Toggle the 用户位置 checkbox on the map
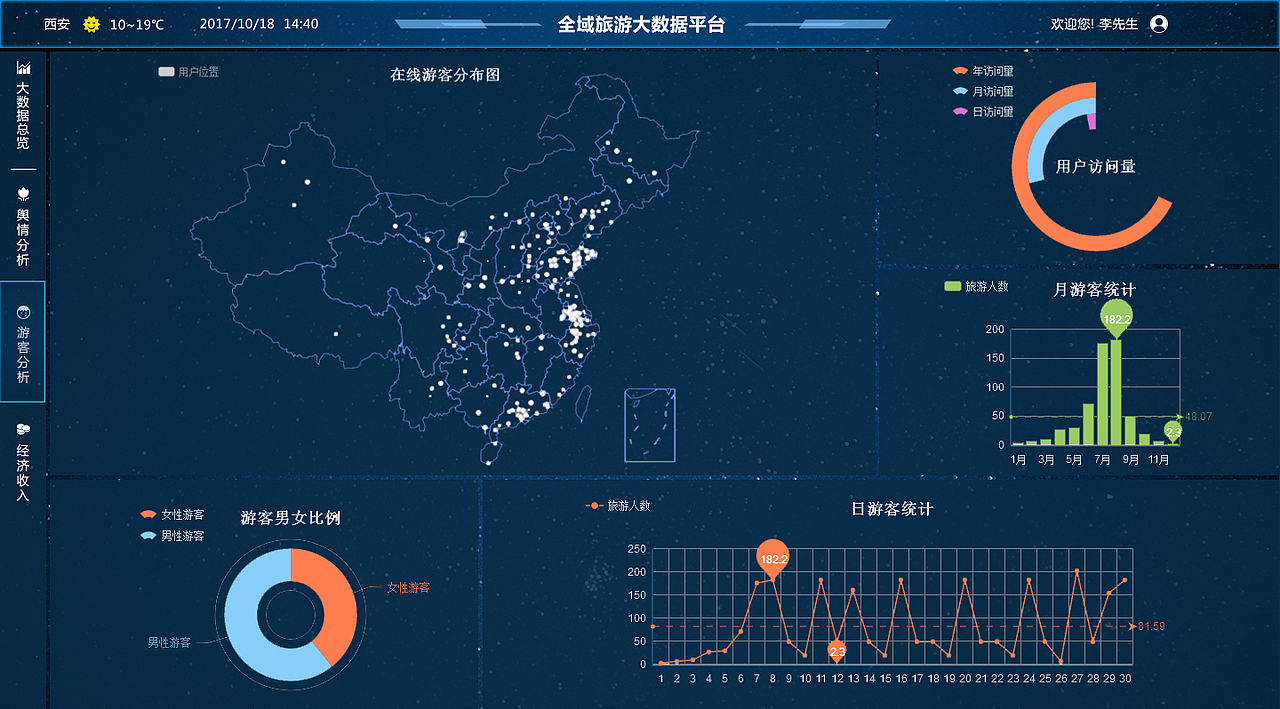This screenshot has width=1280, height=709. (x=165, y=71)
